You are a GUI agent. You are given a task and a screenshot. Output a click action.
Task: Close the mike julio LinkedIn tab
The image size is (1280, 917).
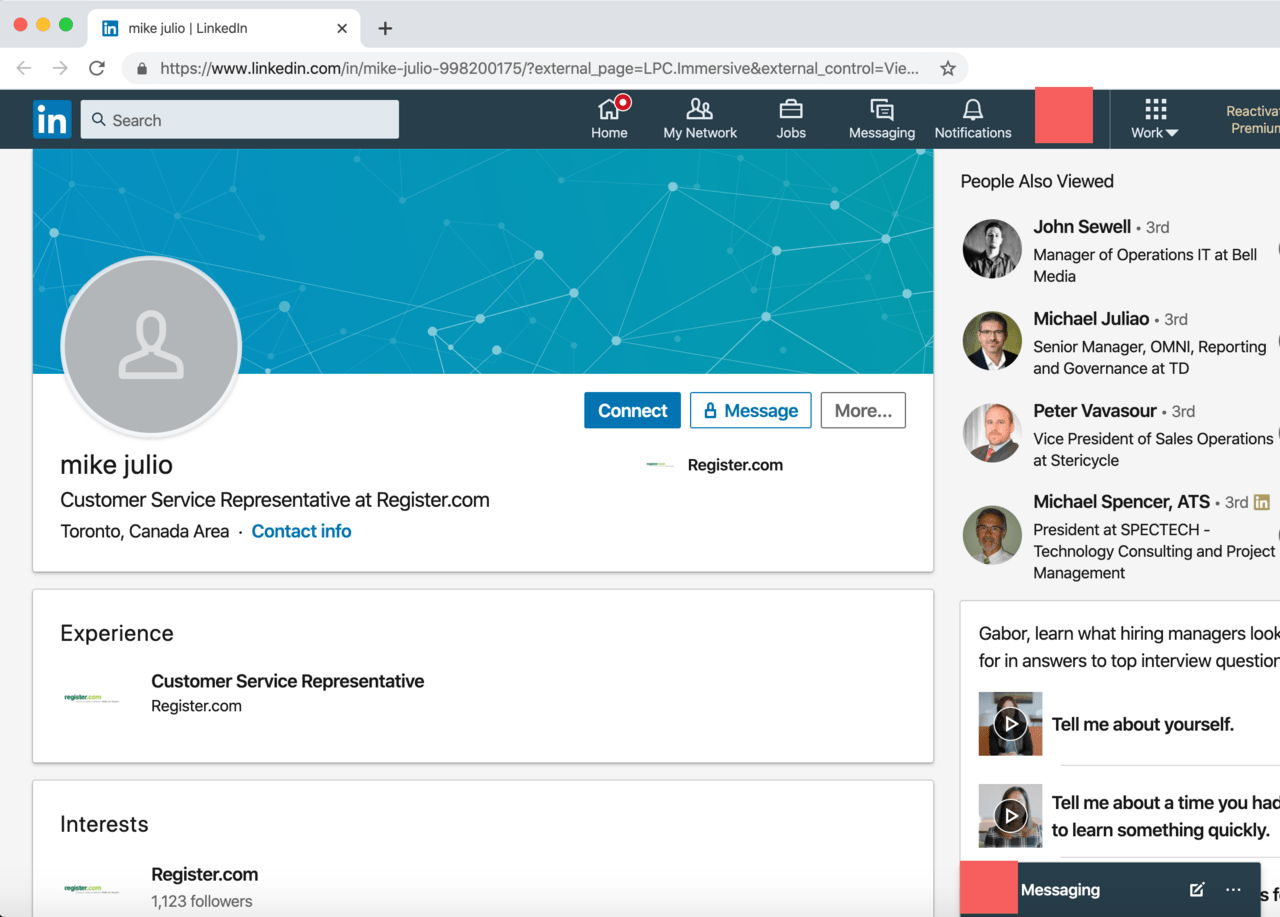pyautogui.click(x=342, y=29)
